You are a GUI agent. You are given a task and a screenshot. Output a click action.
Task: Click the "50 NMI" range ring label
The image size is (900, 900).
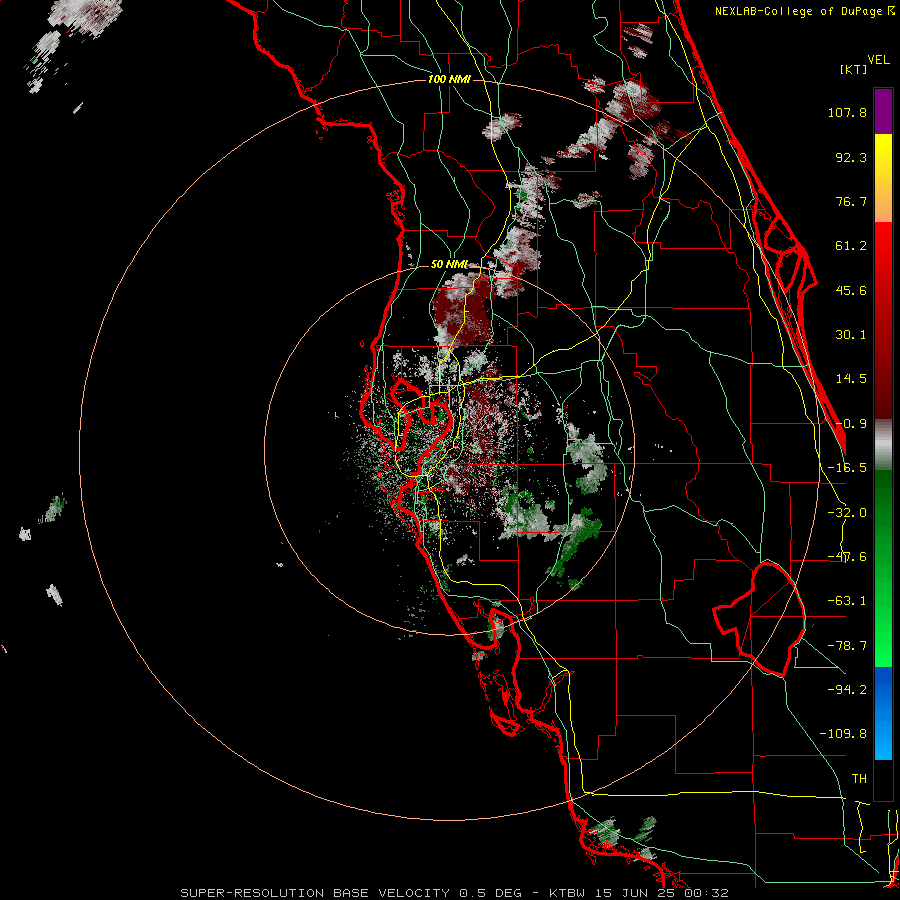pyautogui.click(x=449, y=264)
